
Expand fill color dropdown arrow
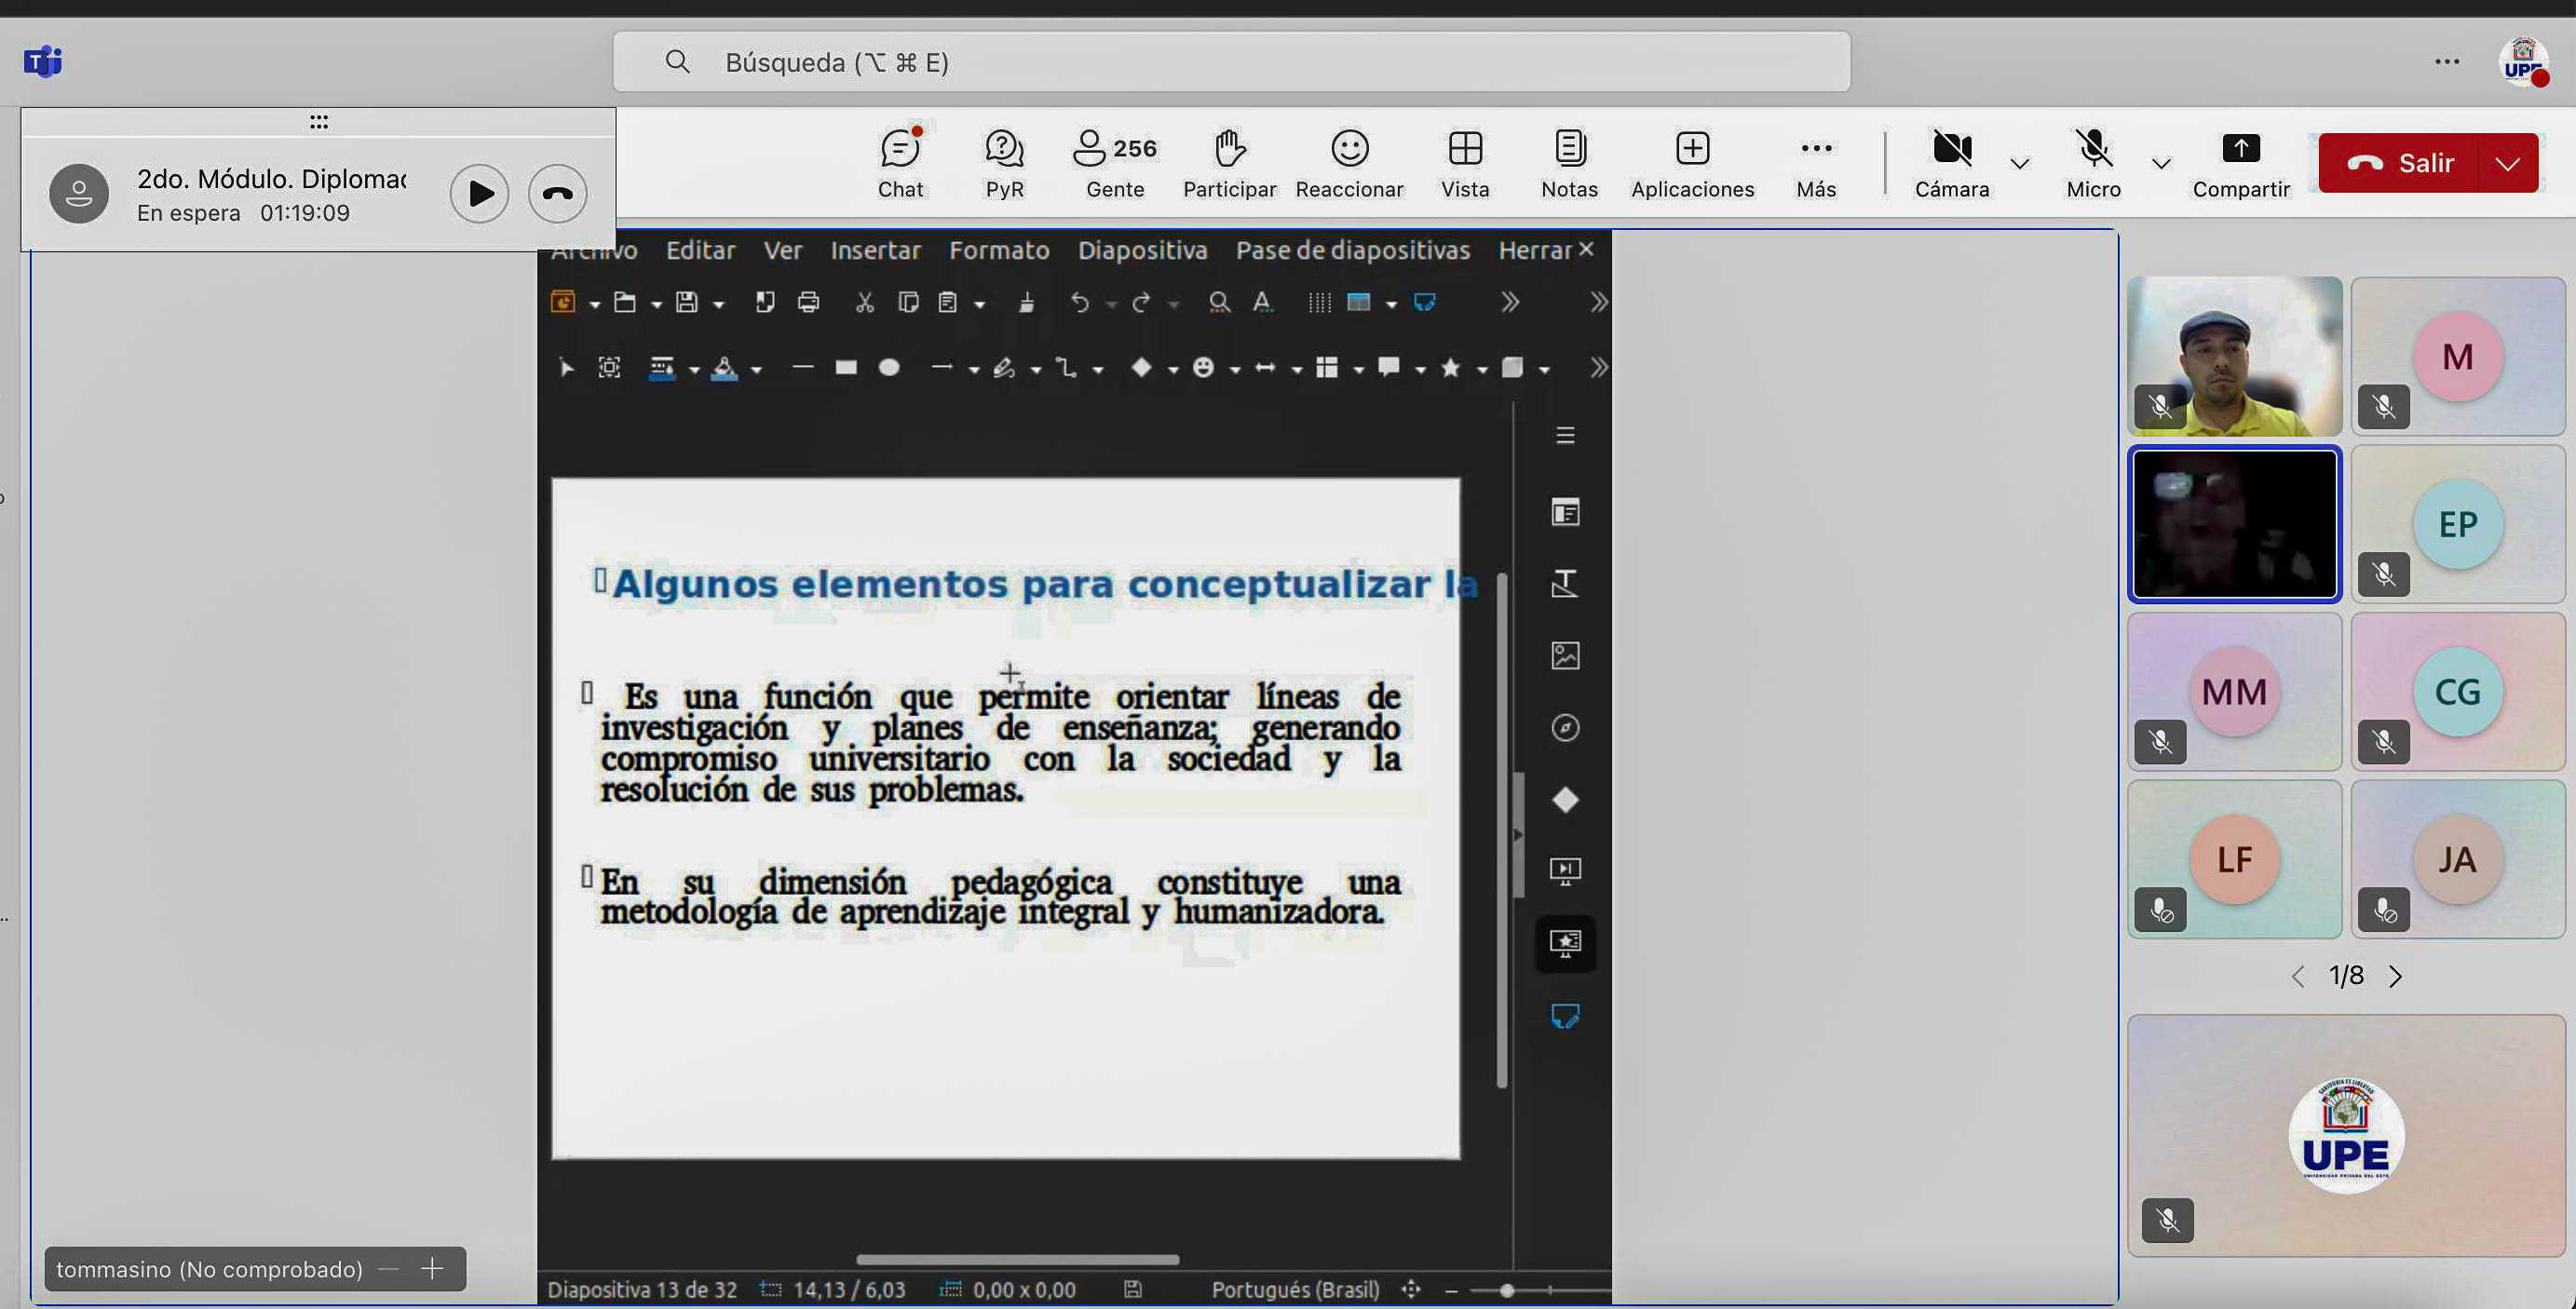(756, 370)
